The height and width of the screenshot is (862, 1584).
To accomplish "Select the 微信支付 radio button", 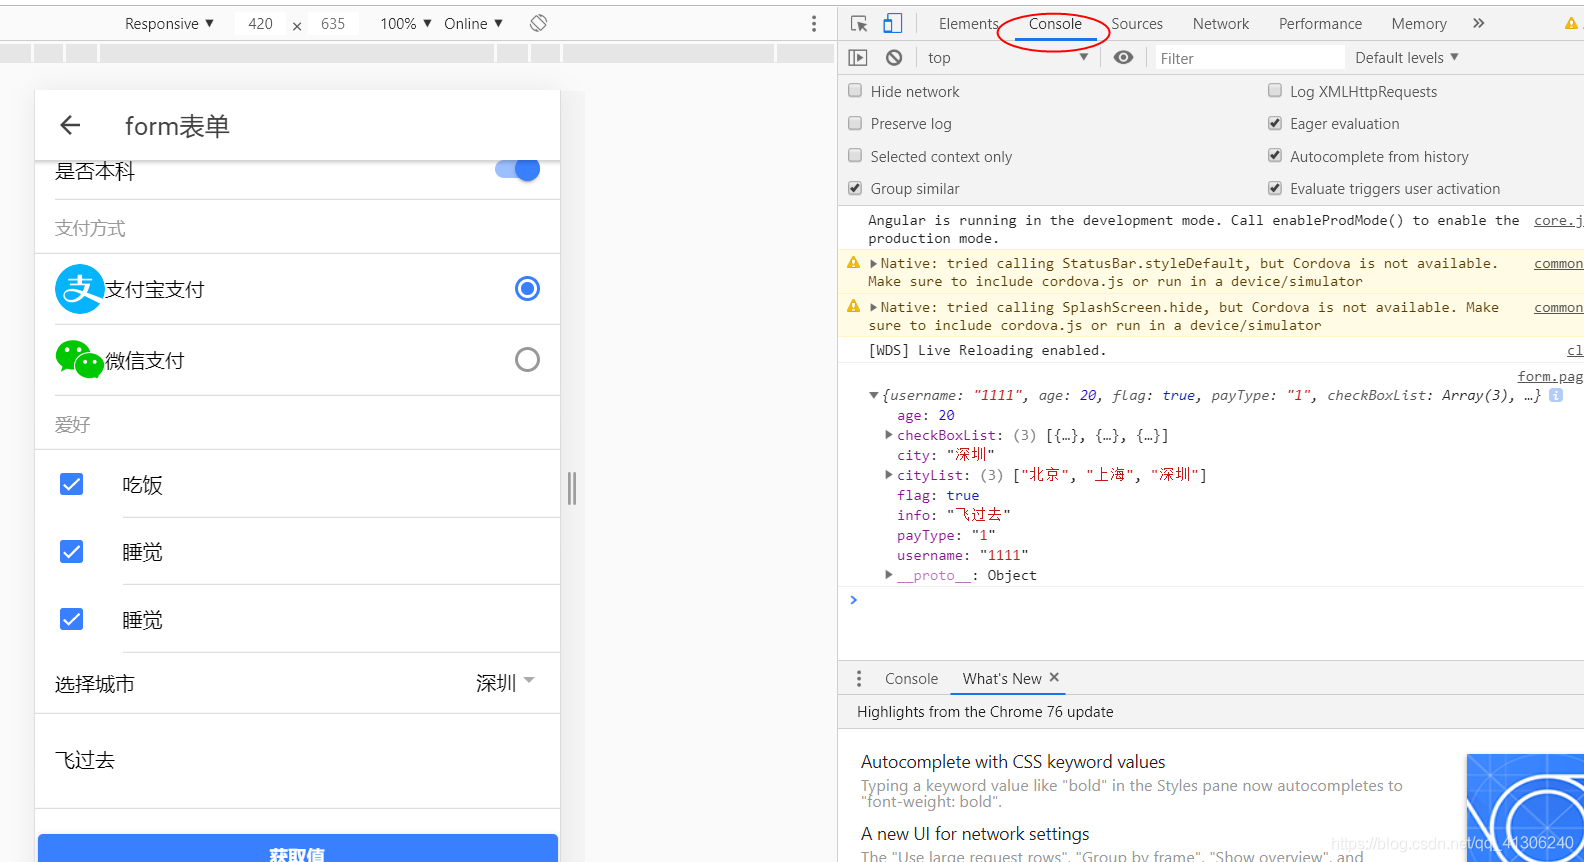I will (527, 360).
